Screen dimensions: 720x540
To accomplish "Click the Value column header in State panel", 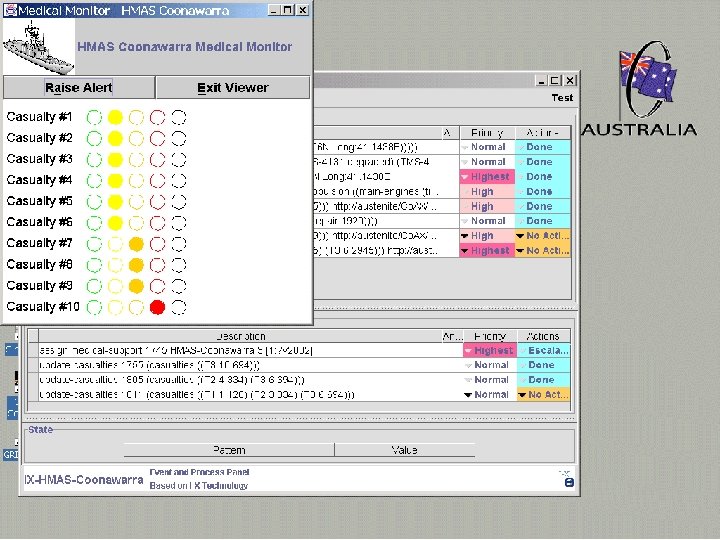I will (405, 450).
